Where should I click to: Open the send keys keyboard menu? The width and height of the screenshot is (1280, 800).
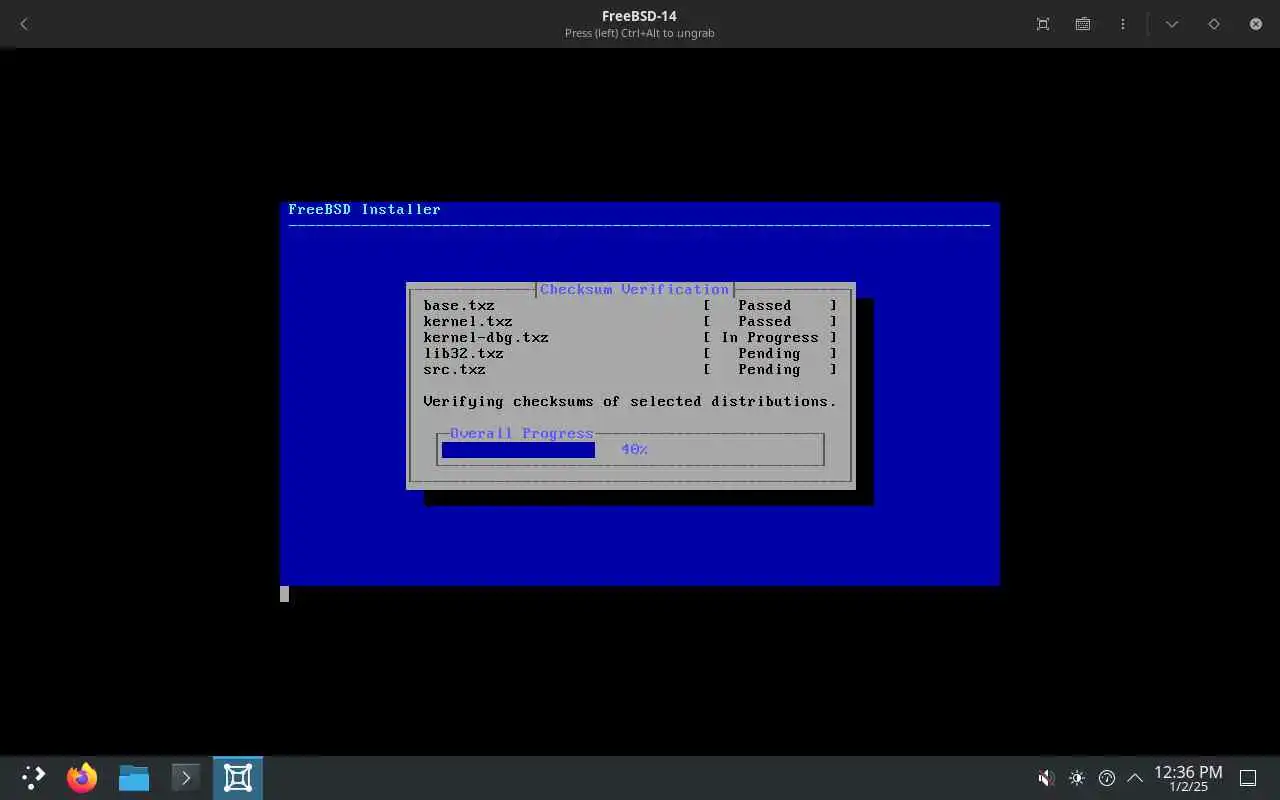tap(1083, 24)
